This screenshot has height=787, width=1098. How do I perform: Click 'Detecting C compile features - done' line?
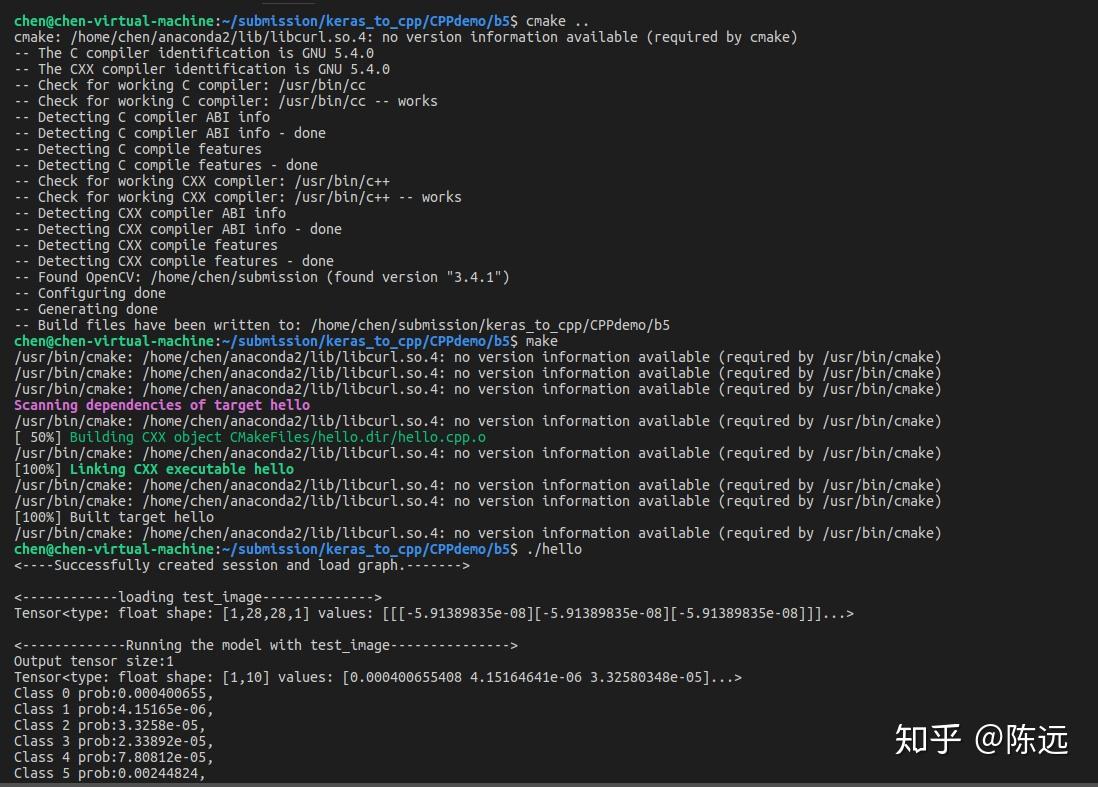click(166, 165)
